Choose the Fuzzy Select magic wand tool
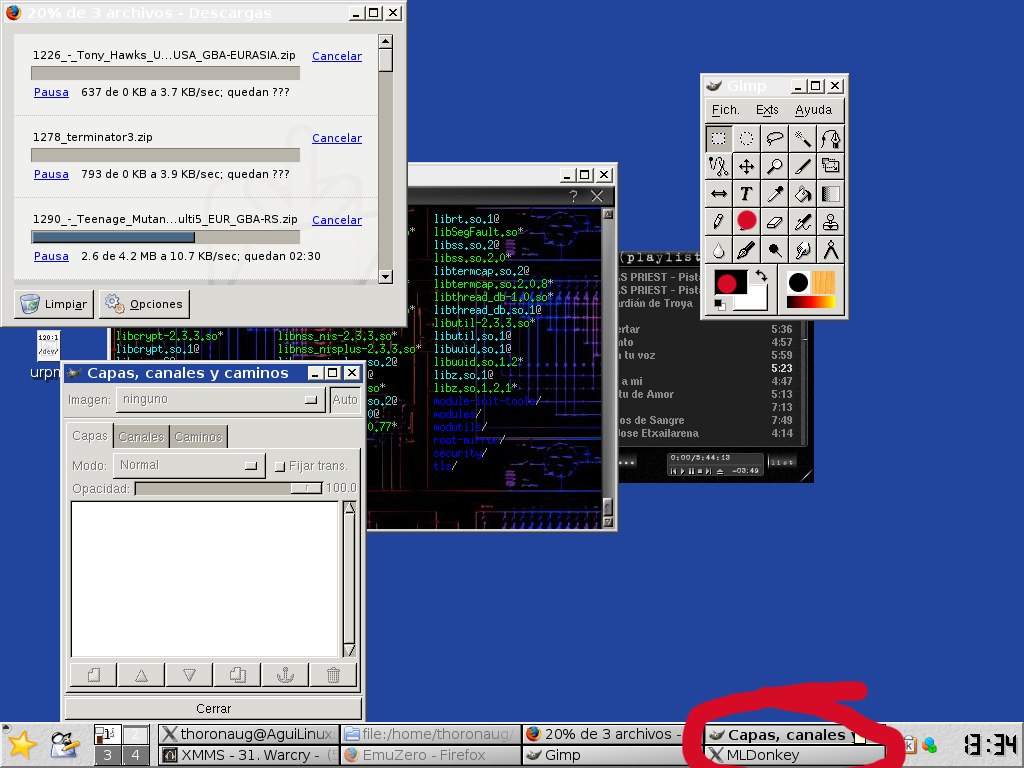 click(x=803, y=138)
